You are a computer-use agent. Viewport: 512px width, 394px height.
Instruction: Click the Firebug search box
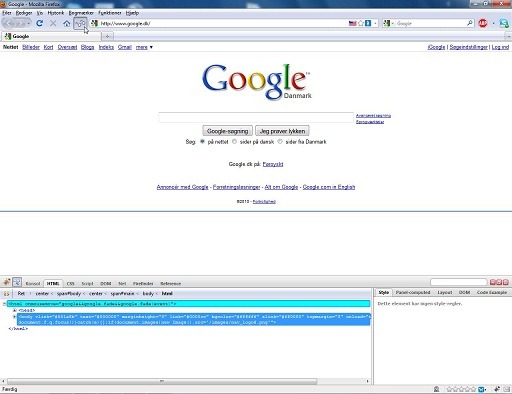(x=459, y=282)
